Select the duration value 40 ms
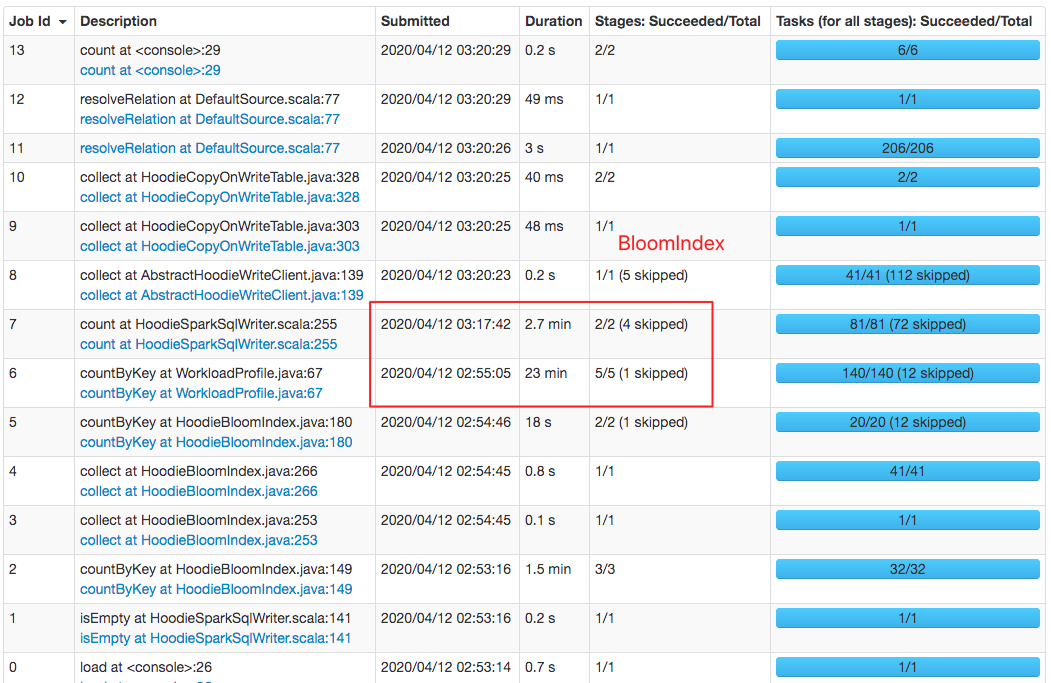Viewport: 1051px width, 683px height. coord(544,177)
